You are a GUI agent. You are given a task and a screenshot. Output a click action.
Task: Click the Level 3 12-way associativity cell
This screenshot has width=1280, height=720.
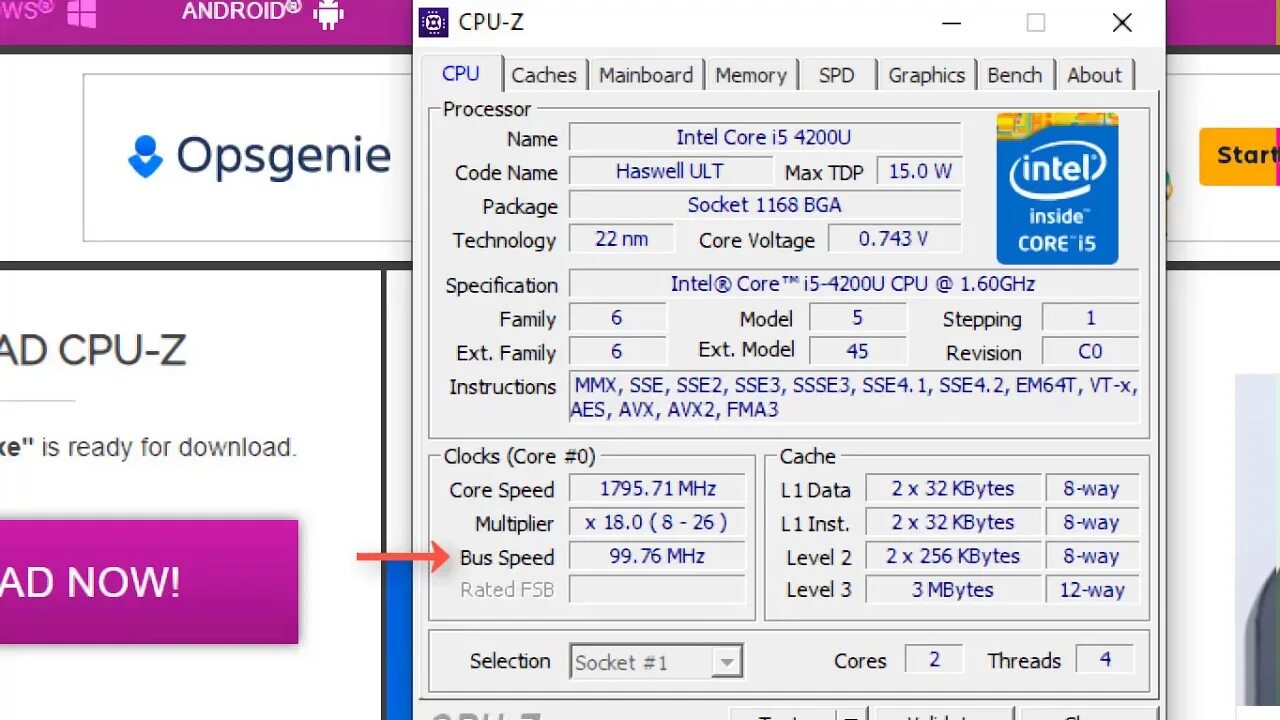tap(1092, 589)
